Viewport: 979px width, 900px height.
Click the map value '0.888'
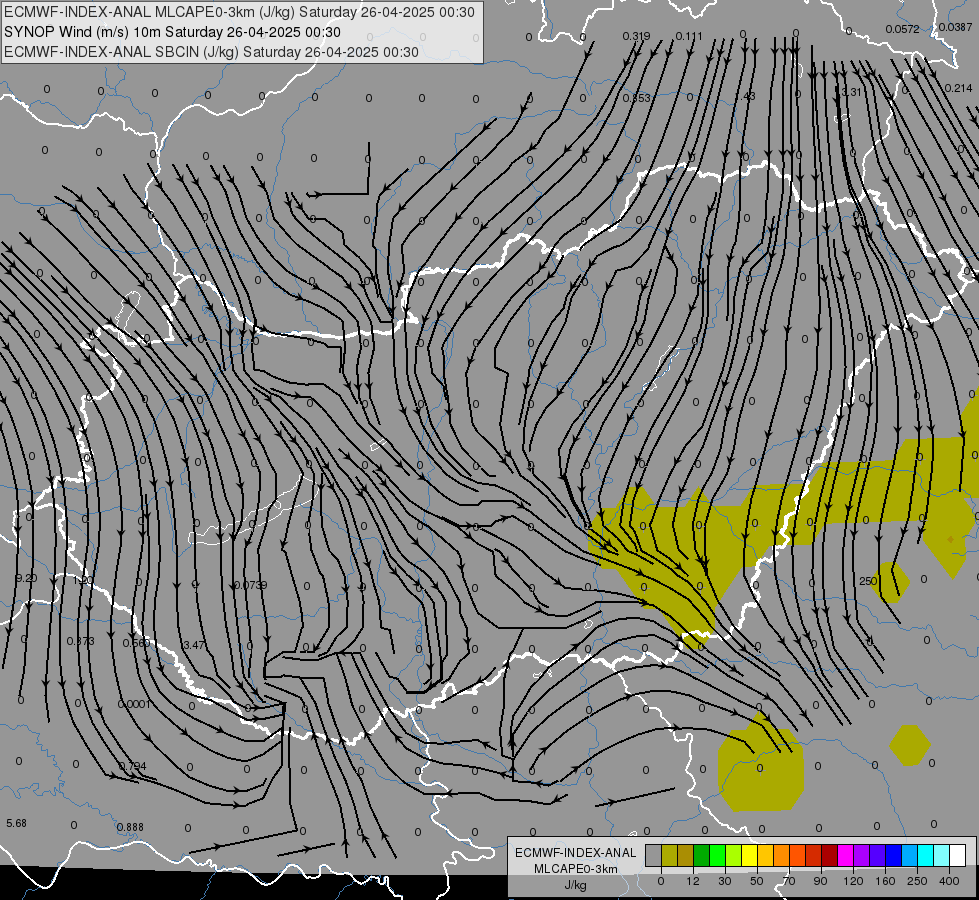click(x=130, y=827)
